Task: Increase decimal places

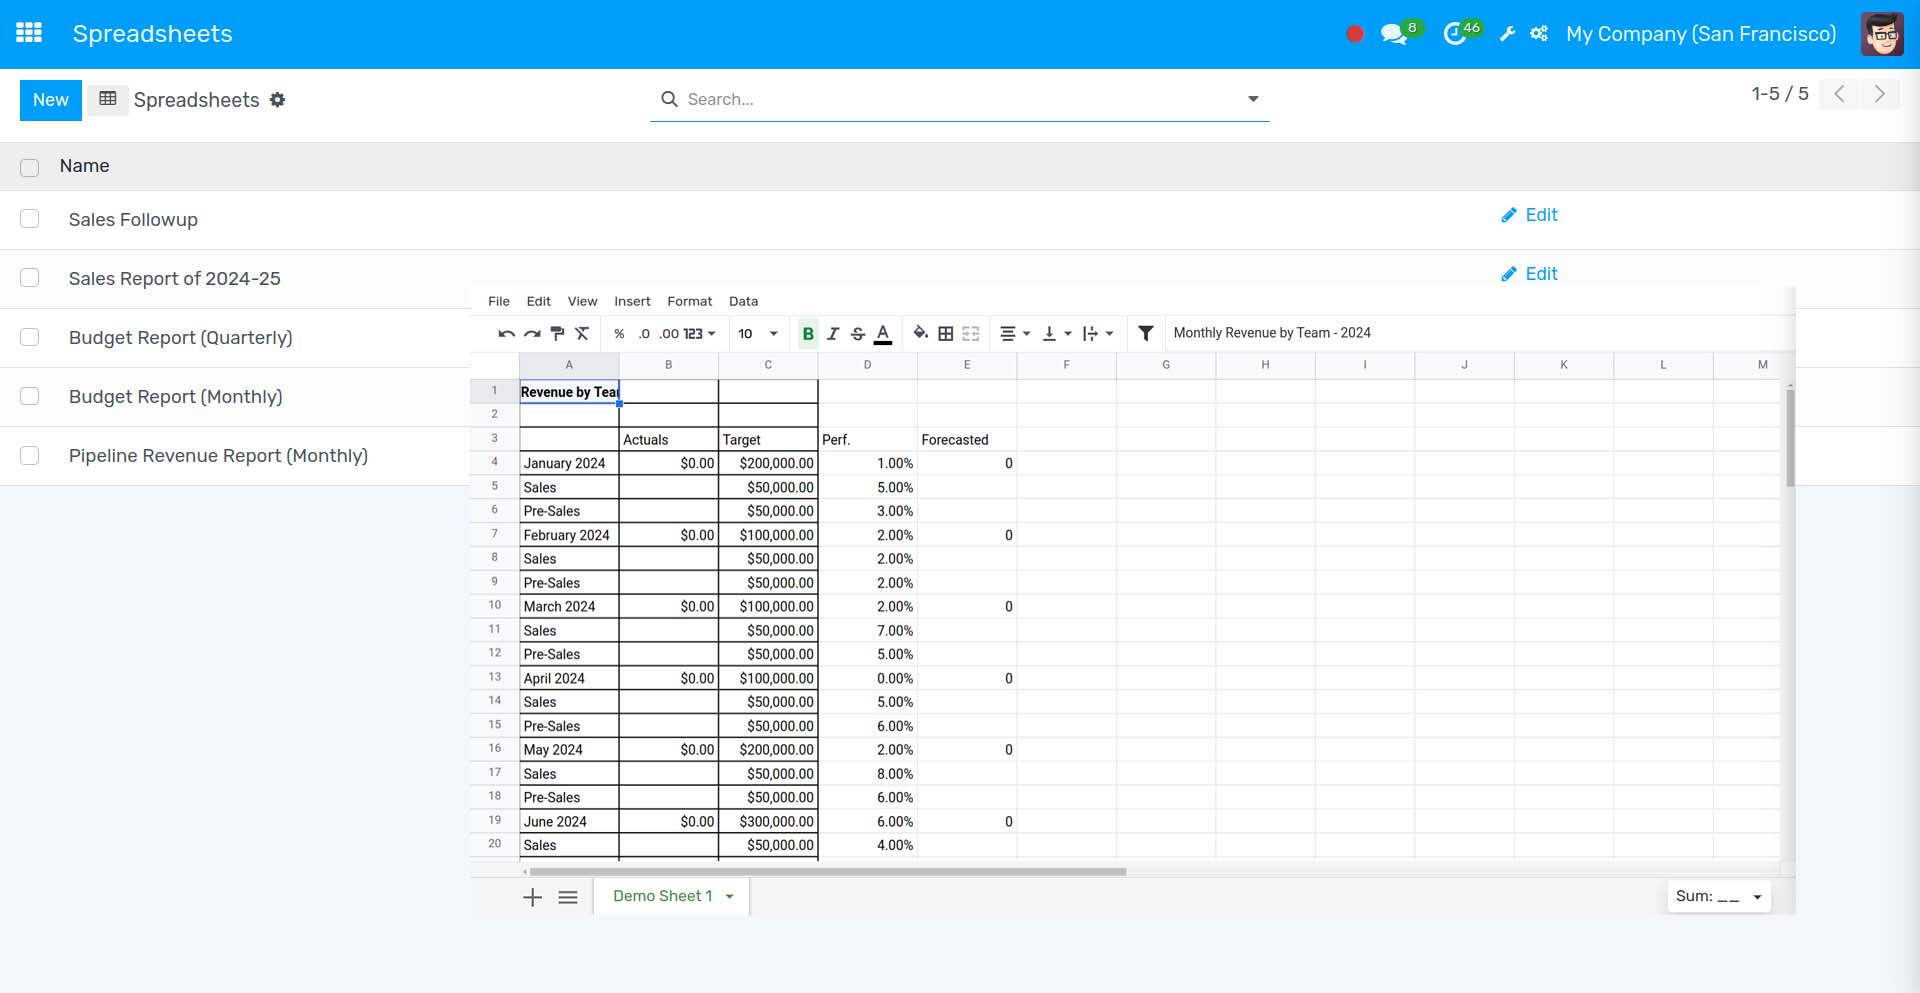Action: pyautogui.click(x=669, y=334)
